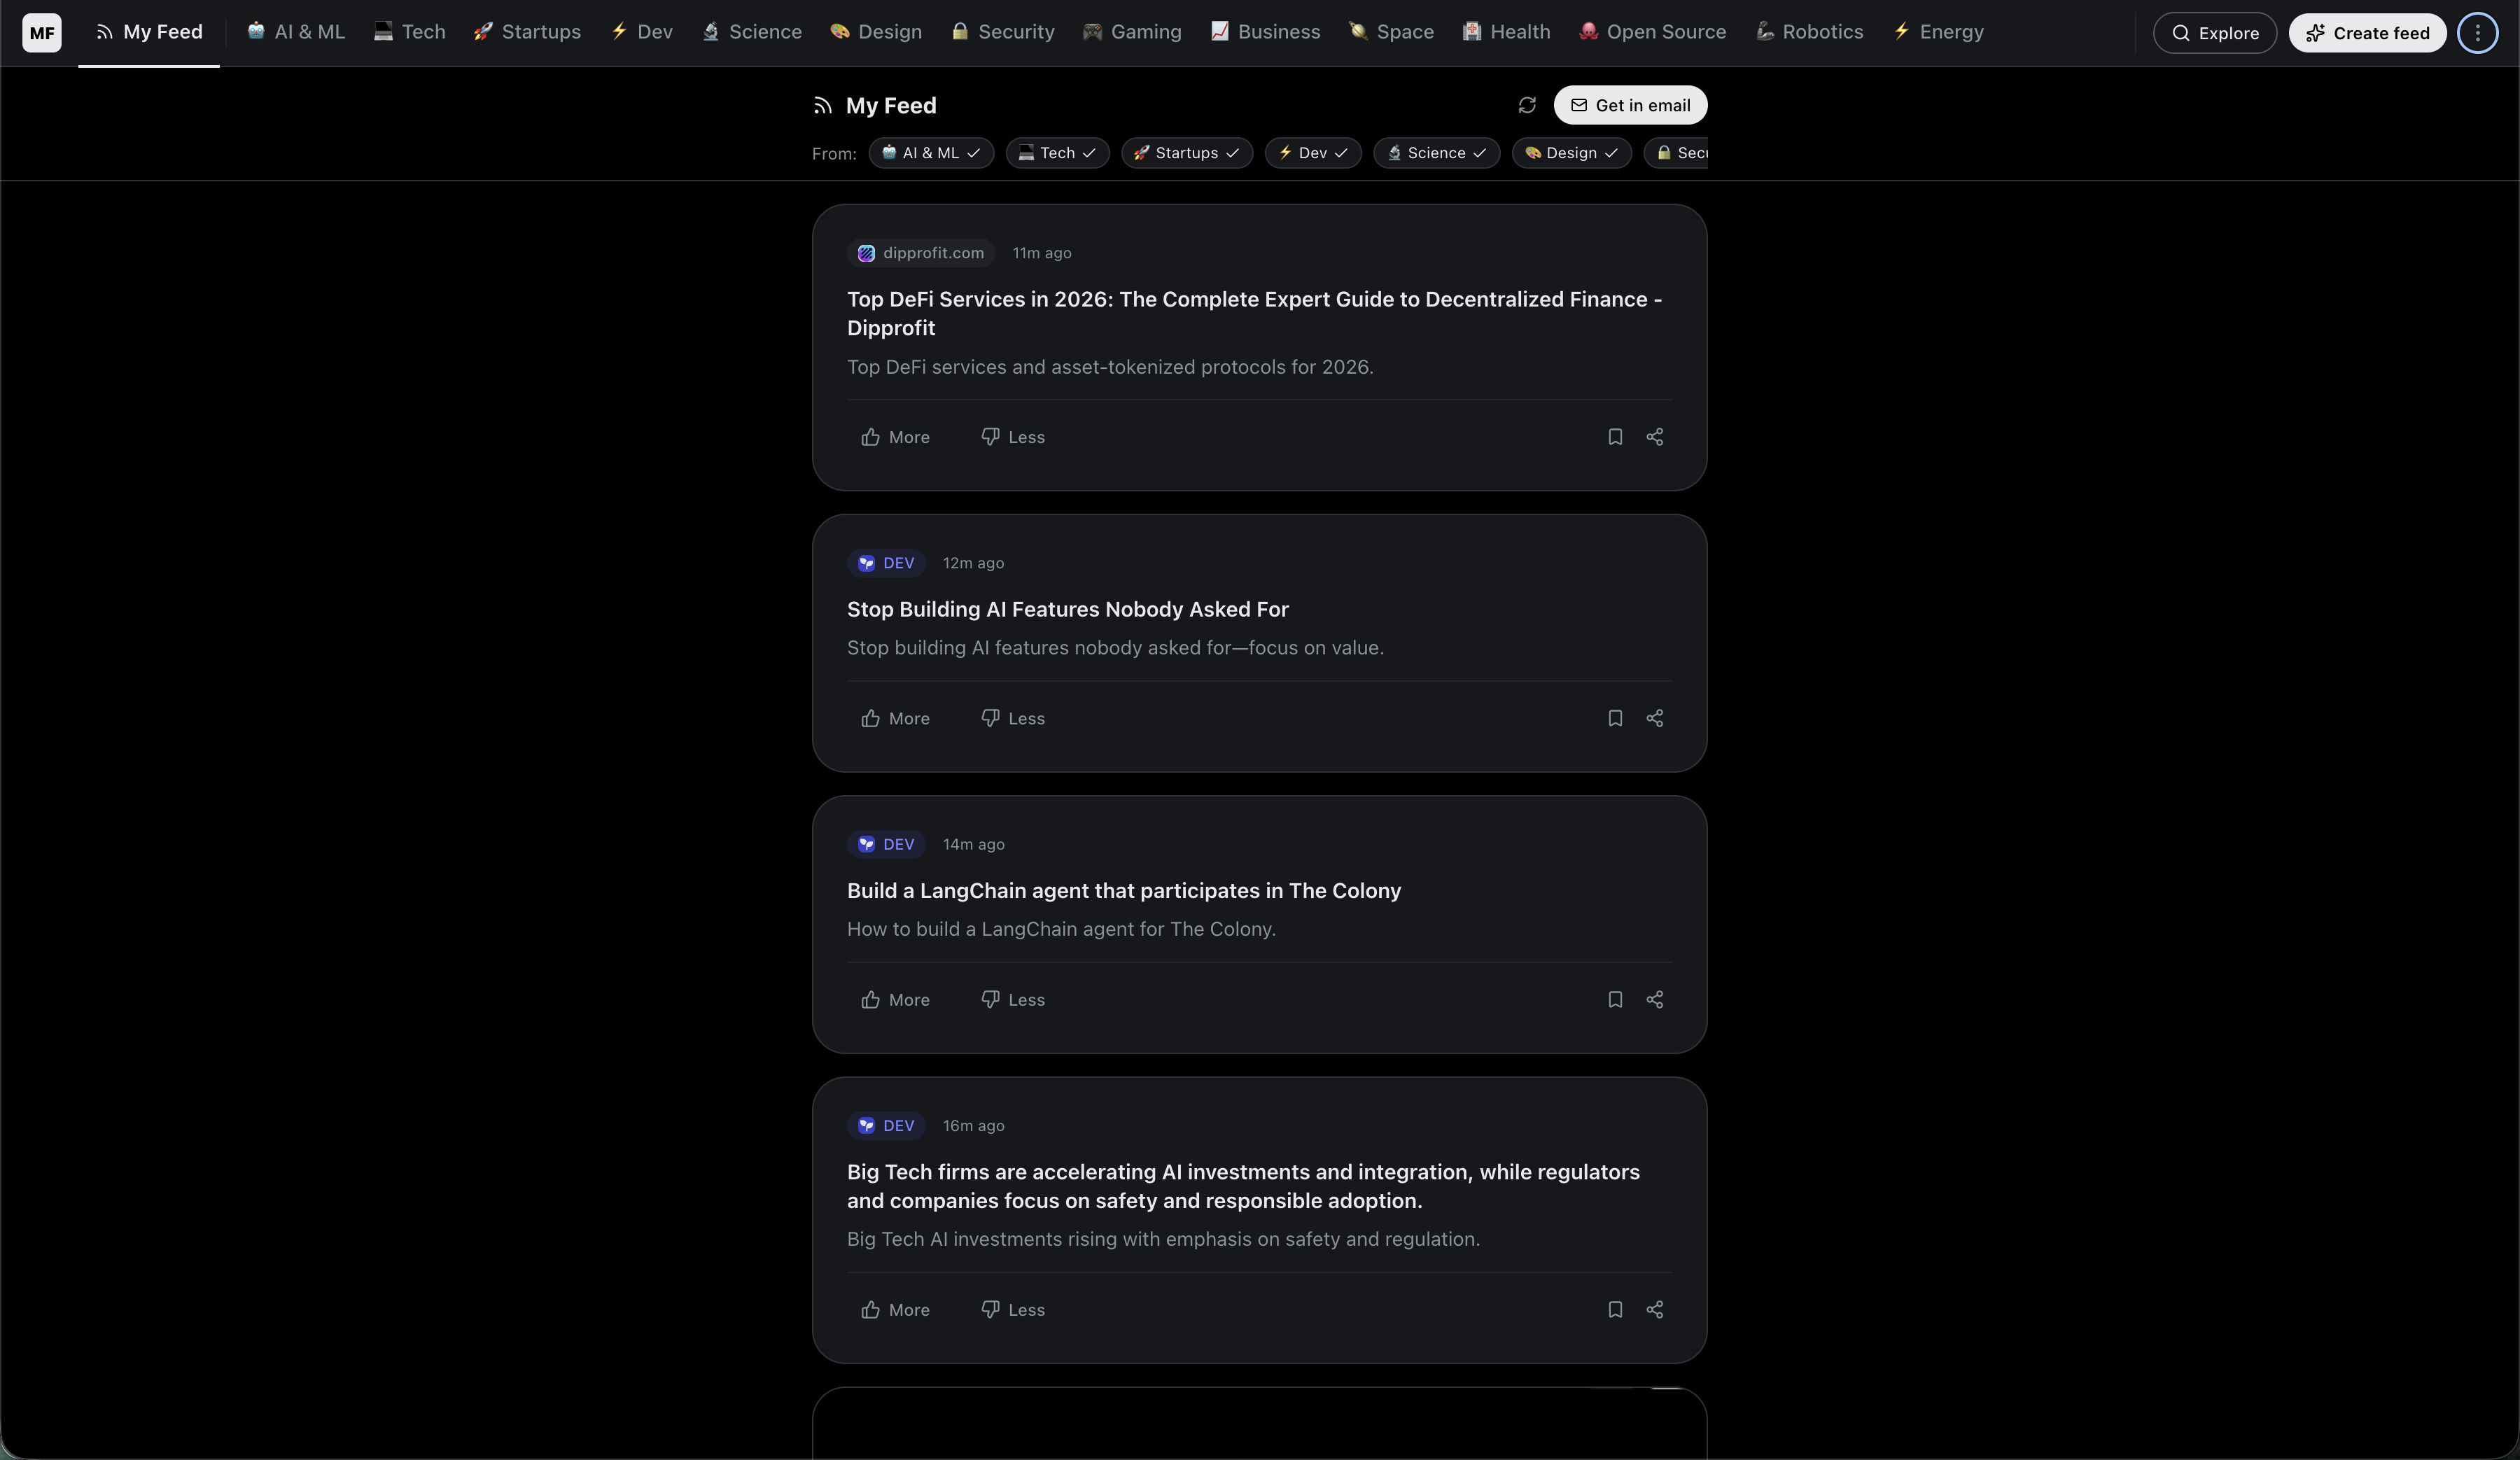Refresh My Feed with the refresh icon

[1526, 105]
